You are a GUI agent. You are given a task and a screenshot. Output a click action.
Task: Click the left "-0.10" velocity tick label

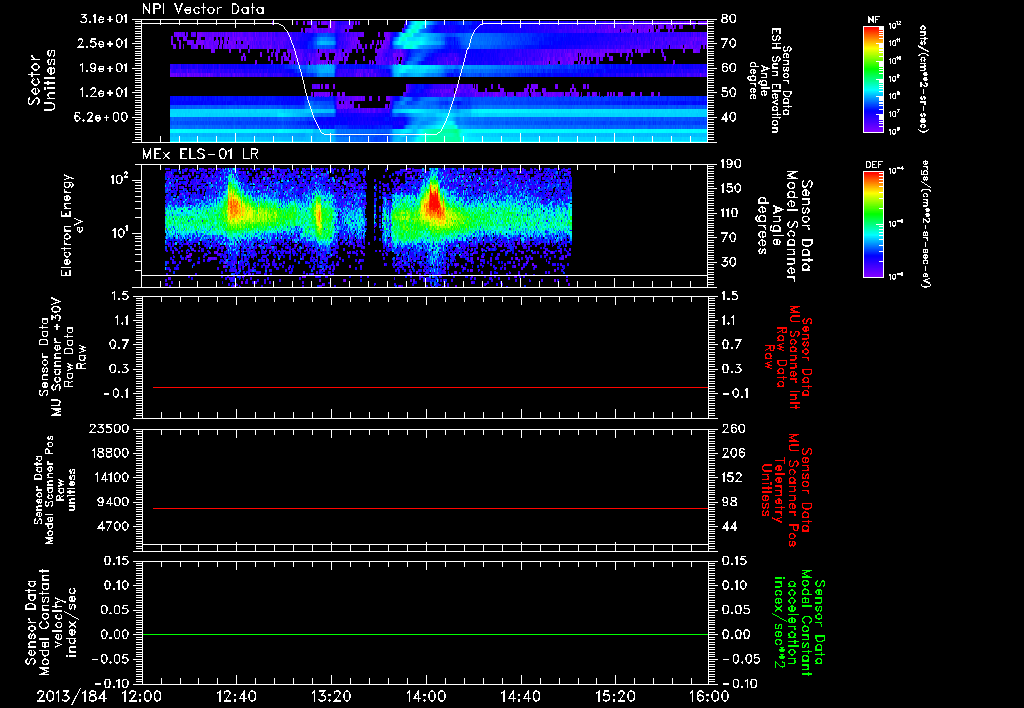[x=110, y=684]
